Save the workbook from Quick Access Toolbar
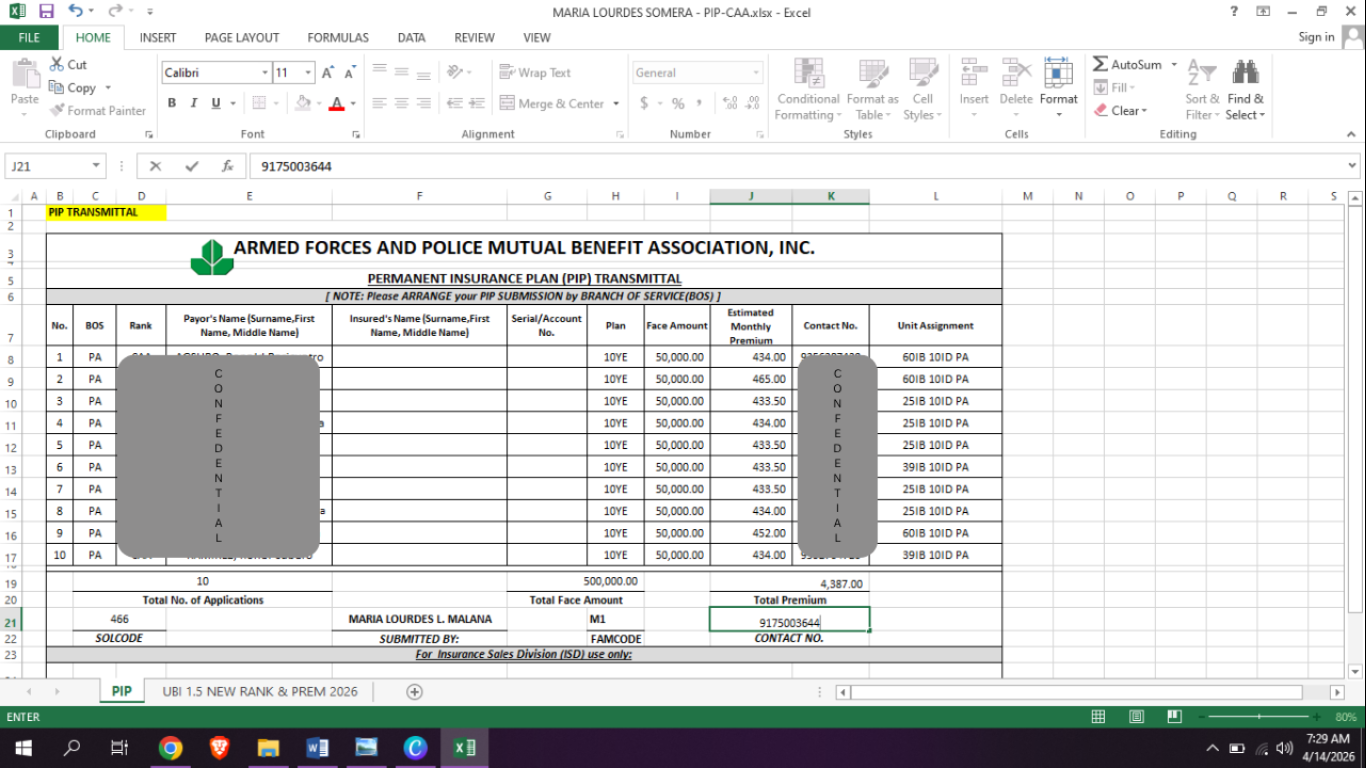This screenshot has width=1366, height=768. [46, 11]
